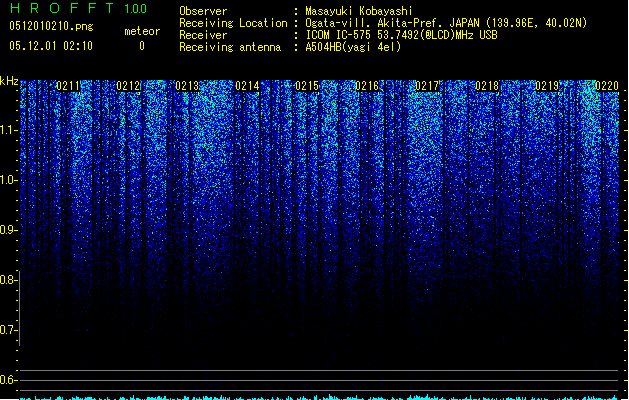
Task: Click the 0219 time marker
Action: [547, 86]
